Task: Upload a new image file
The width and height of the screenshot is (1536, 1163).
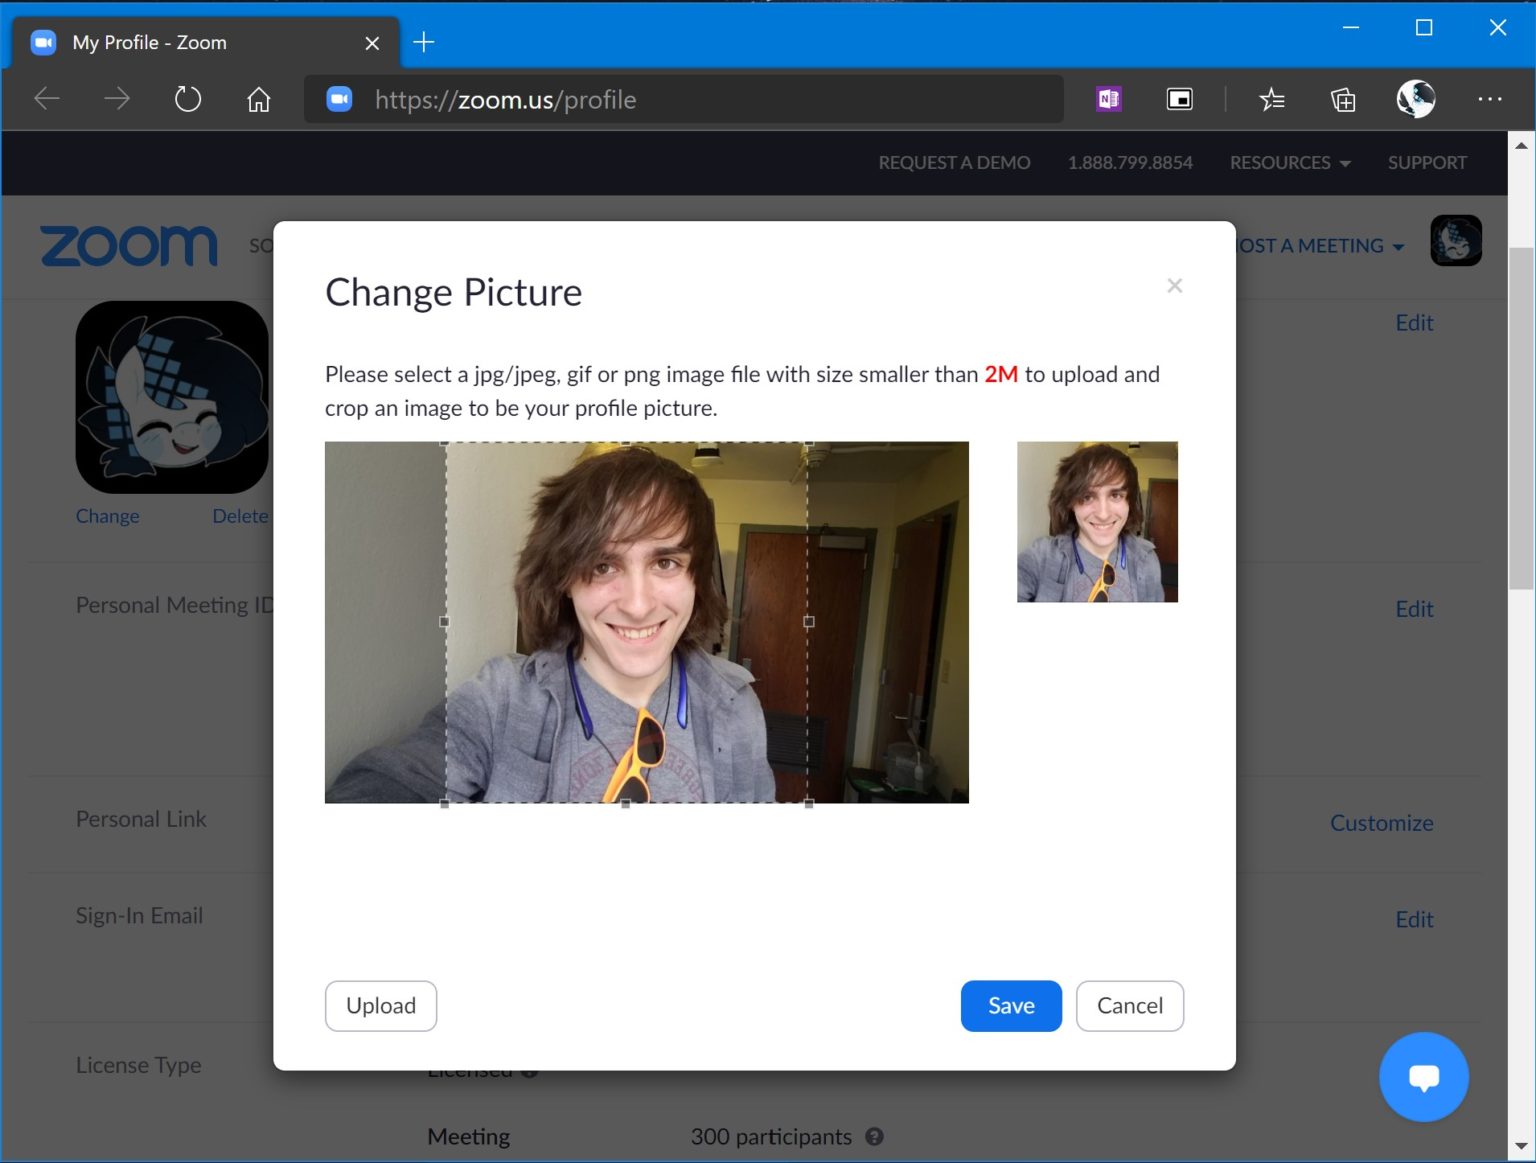Action: [x=380, y=1006]
